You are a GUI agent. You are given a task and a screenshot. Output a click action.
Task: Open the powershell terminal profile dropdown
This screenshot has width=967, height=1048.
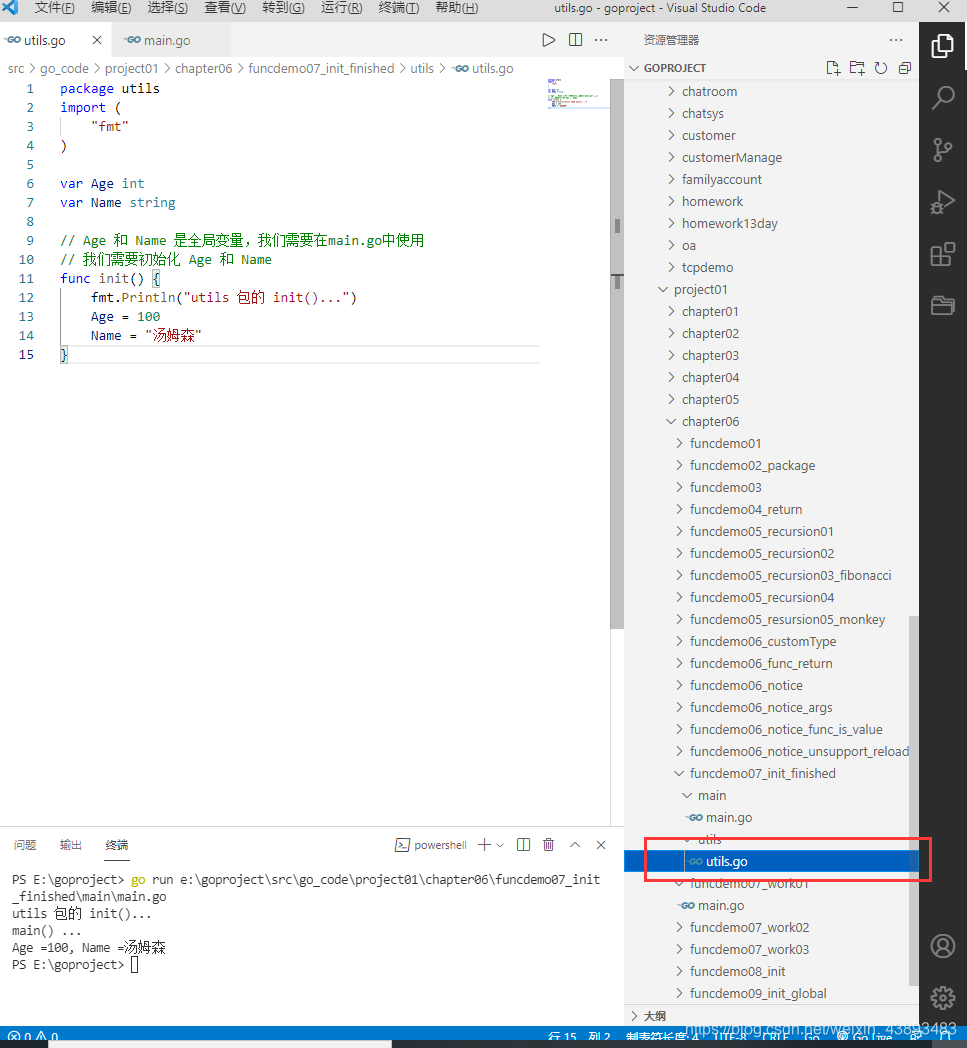coord(499,845)
